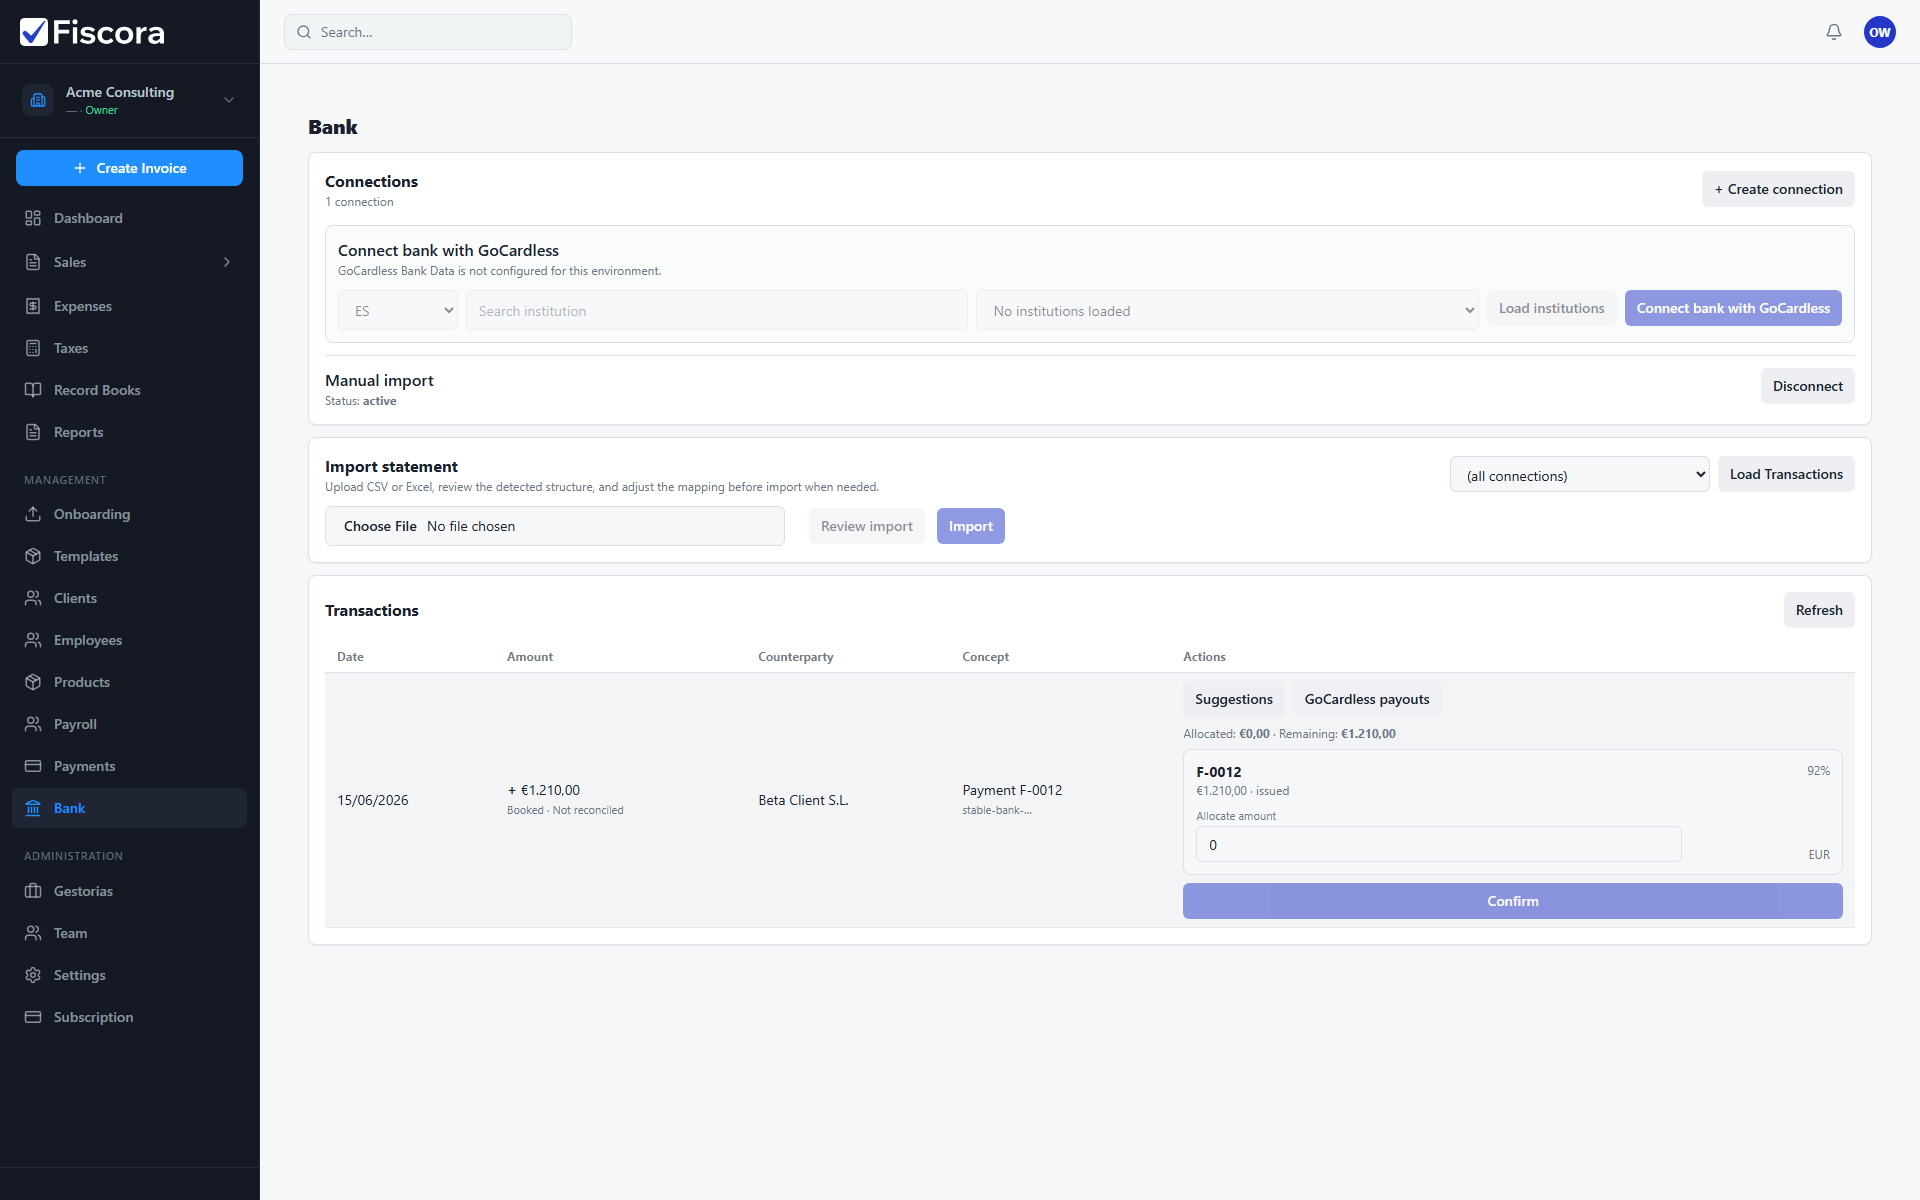Click the + €1.210,00 amount

tap(543, 790)
